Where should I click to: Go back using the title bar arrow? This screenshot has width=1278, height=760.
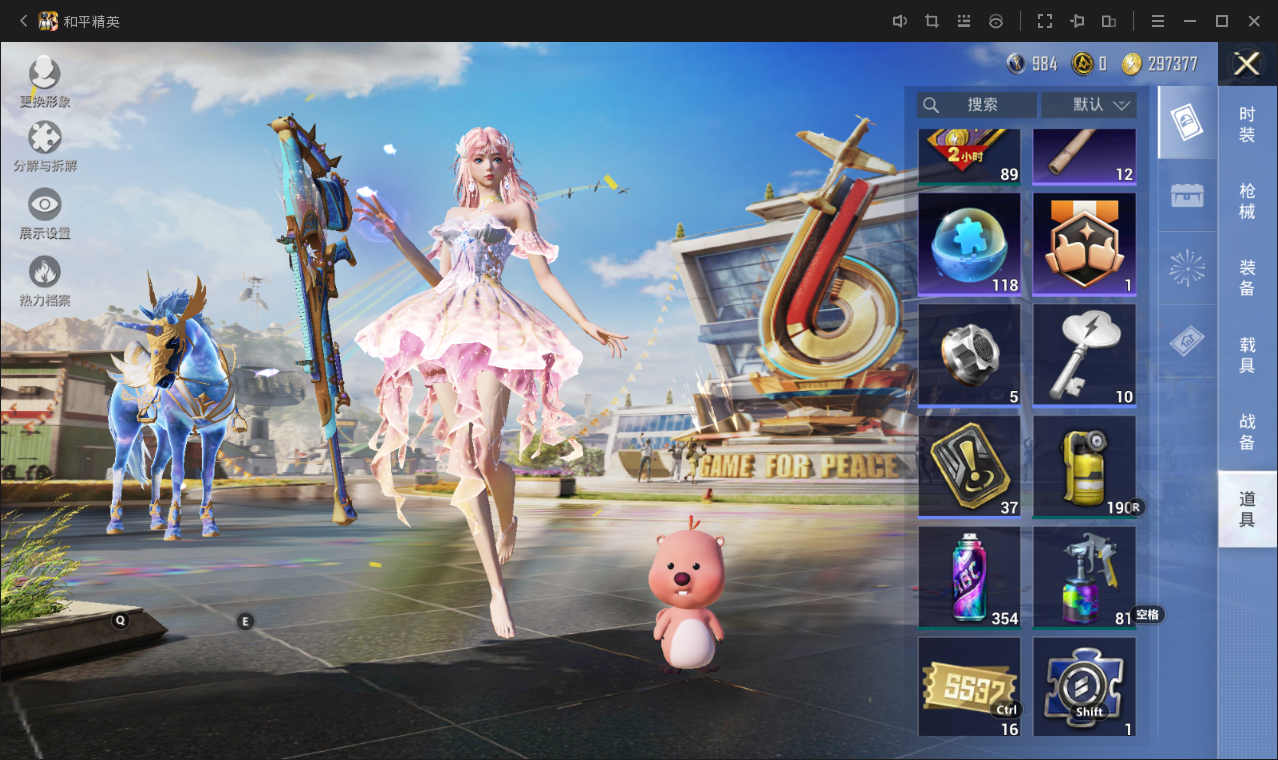[x=23, y=21]
